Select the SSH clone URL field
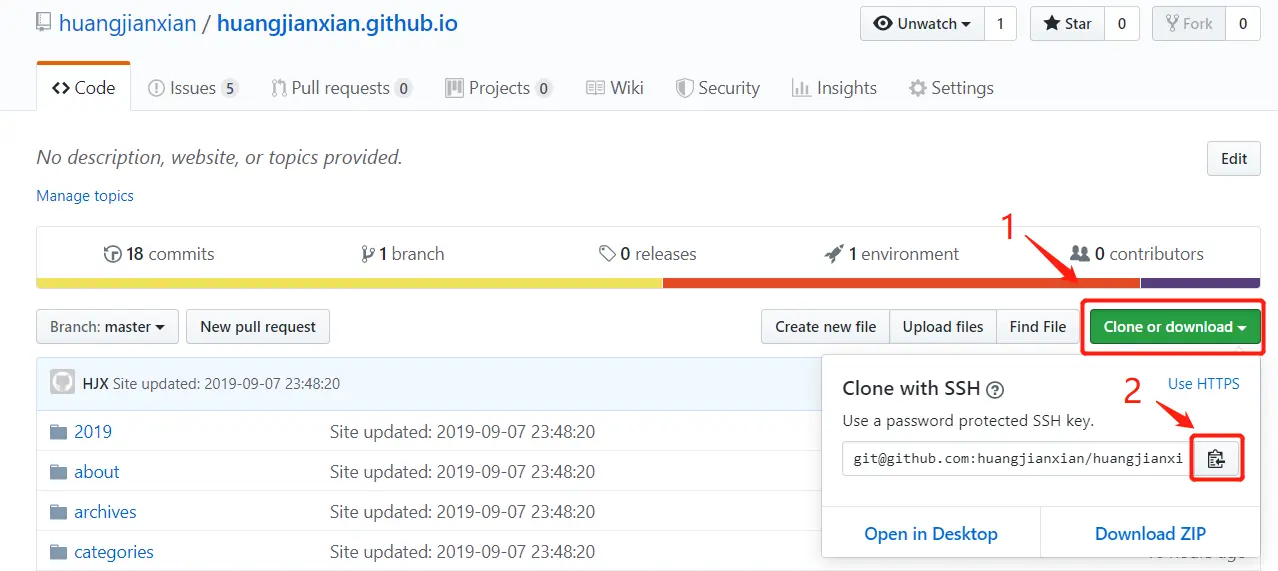 [x=1017, y=459]
